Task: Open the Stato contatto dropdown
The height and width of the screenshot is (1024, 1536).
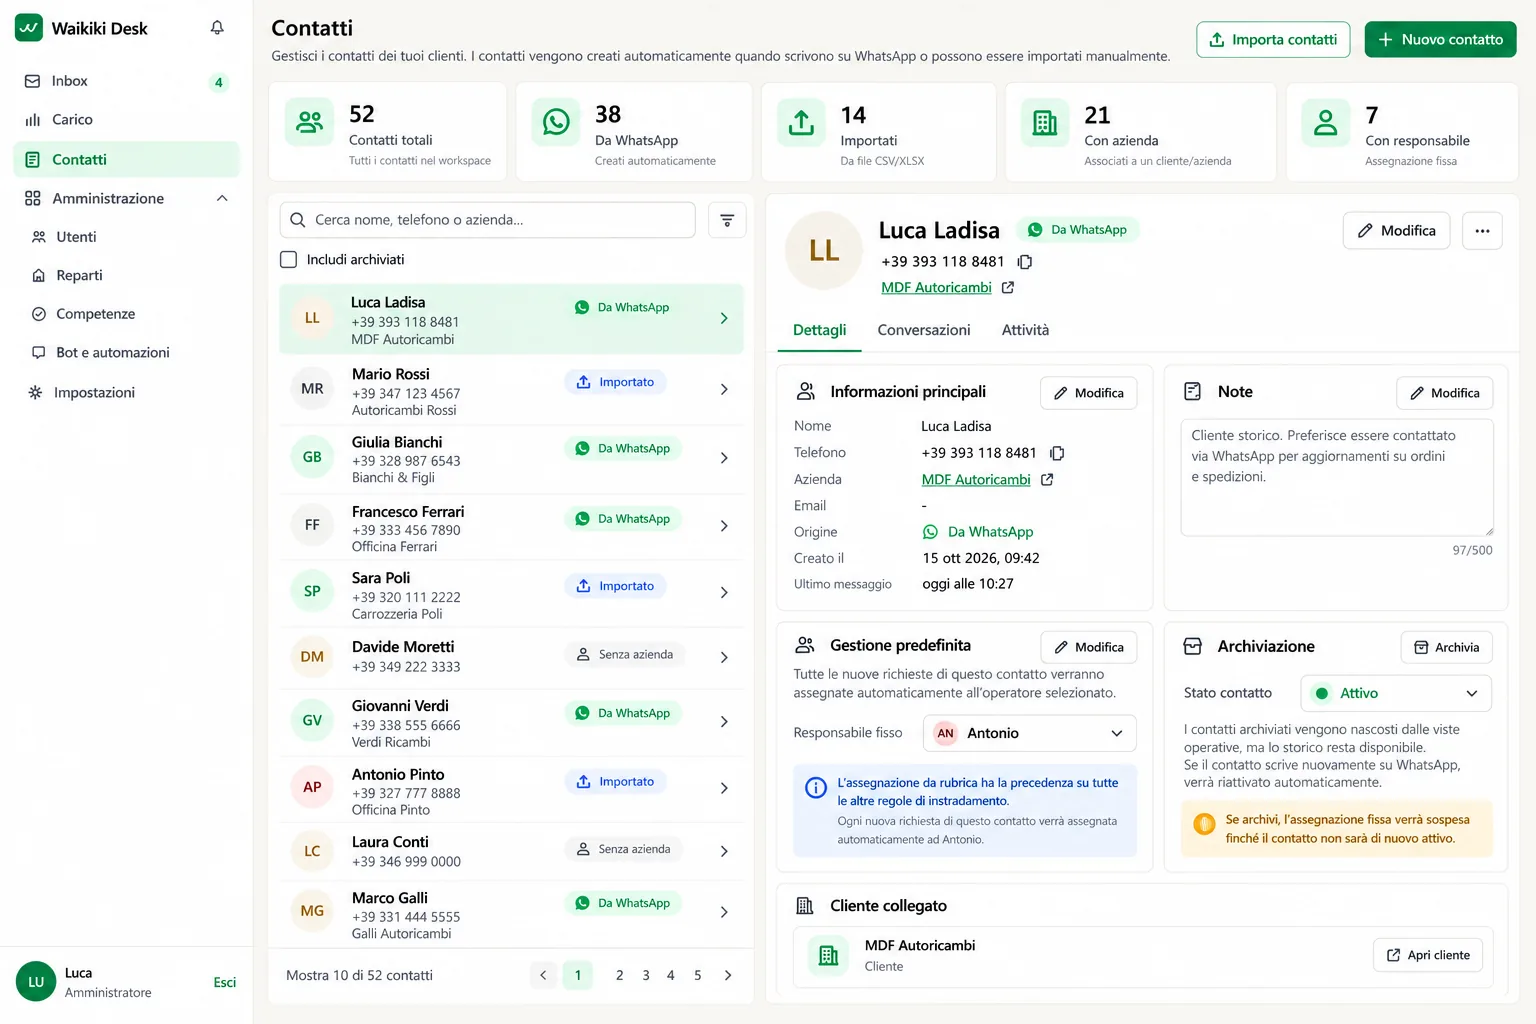Action: tap(1396, 693)
